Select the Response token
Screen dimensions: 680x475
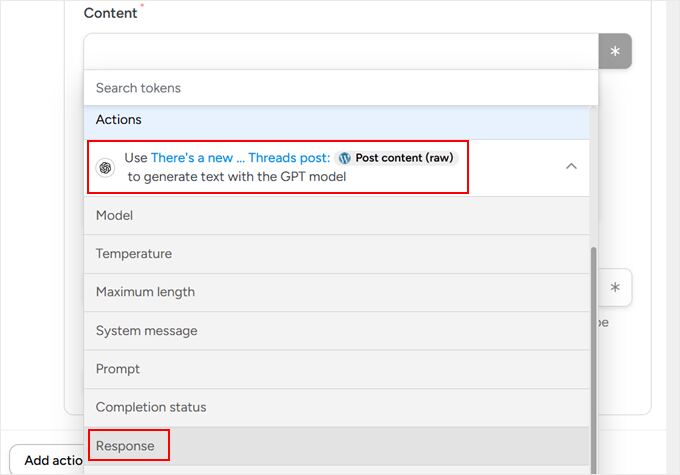click(126, 446)
